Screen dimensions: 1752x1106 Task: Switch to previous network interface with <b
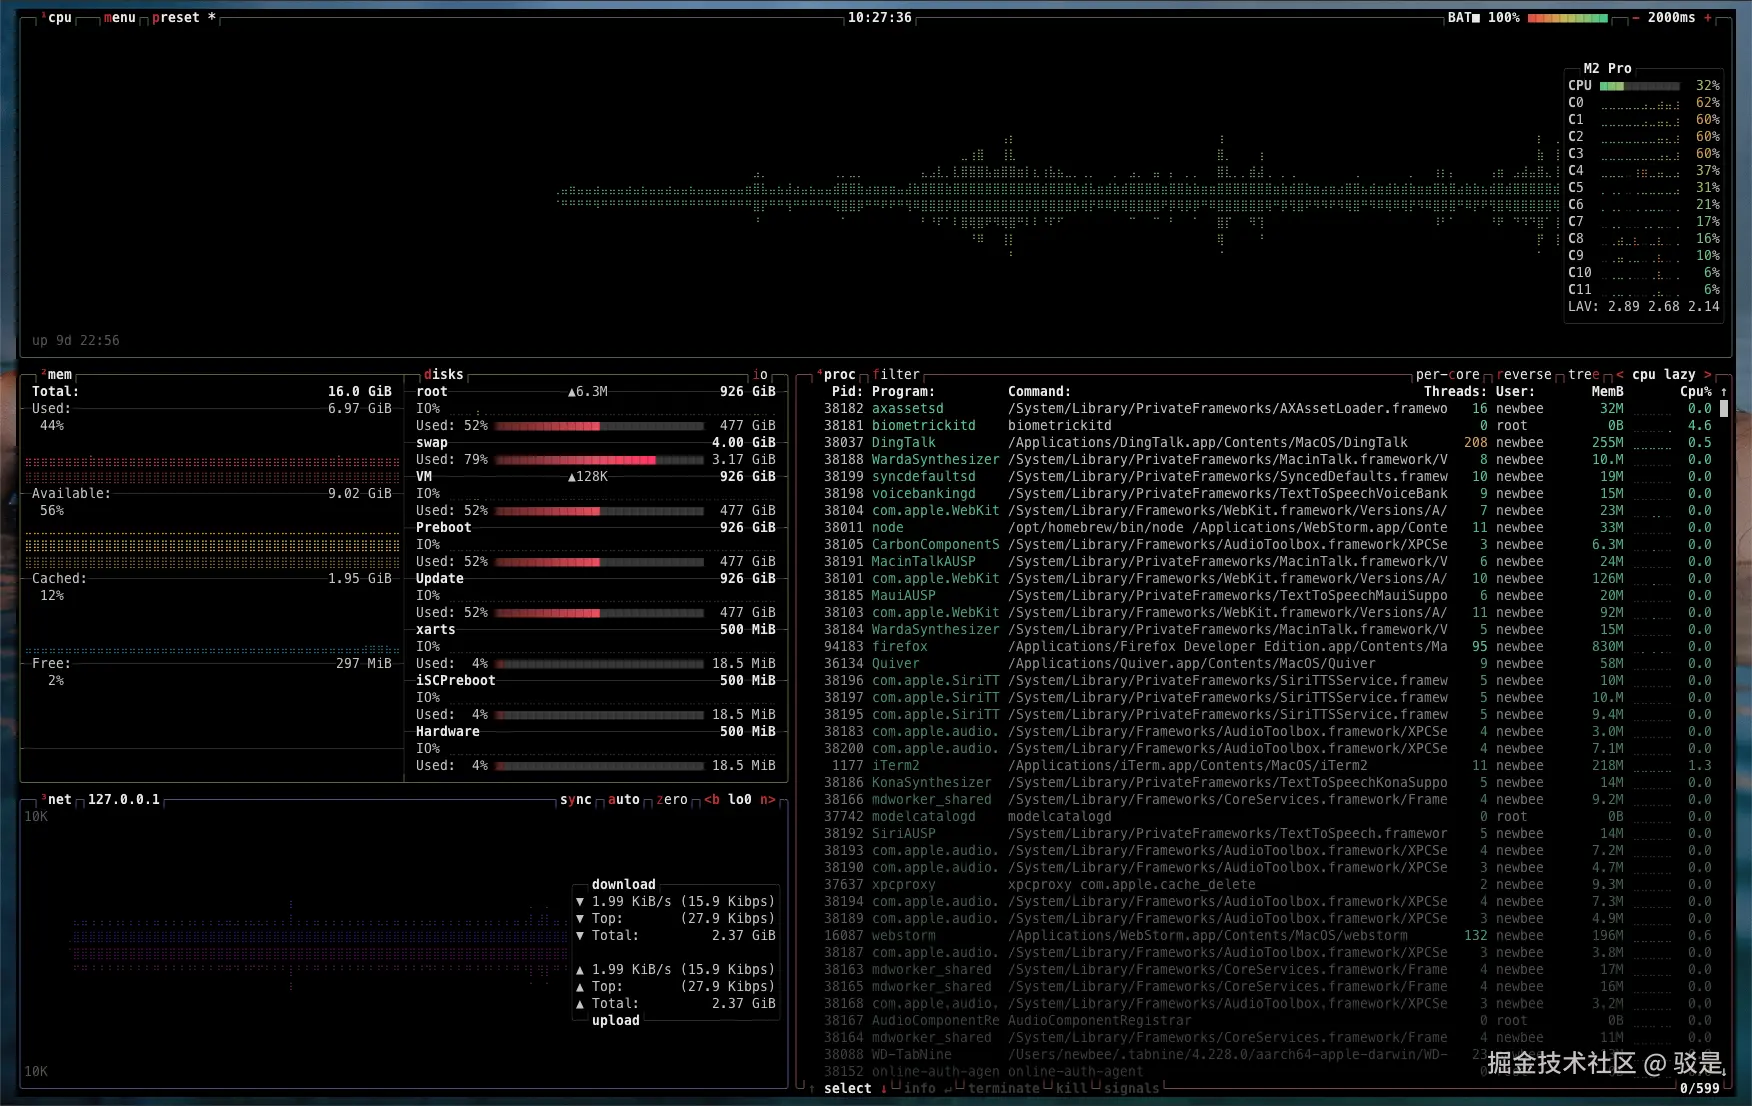[712, 800]
